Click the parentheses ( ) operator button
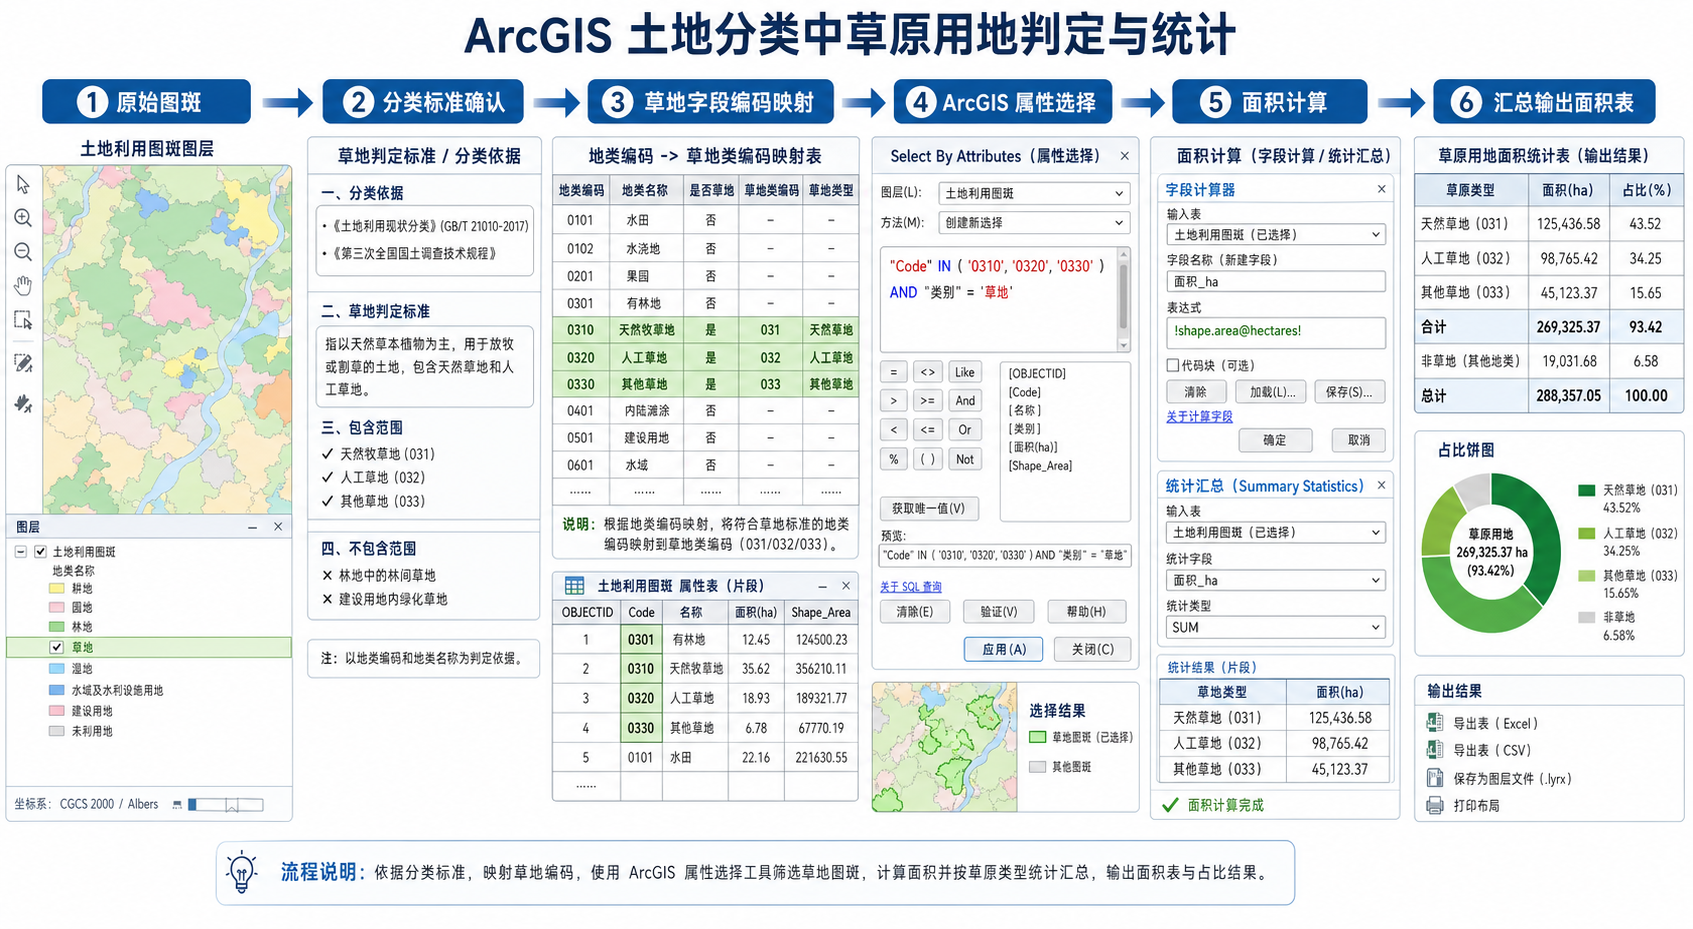This screenshot has width=1693, height=929. [928, 459]
